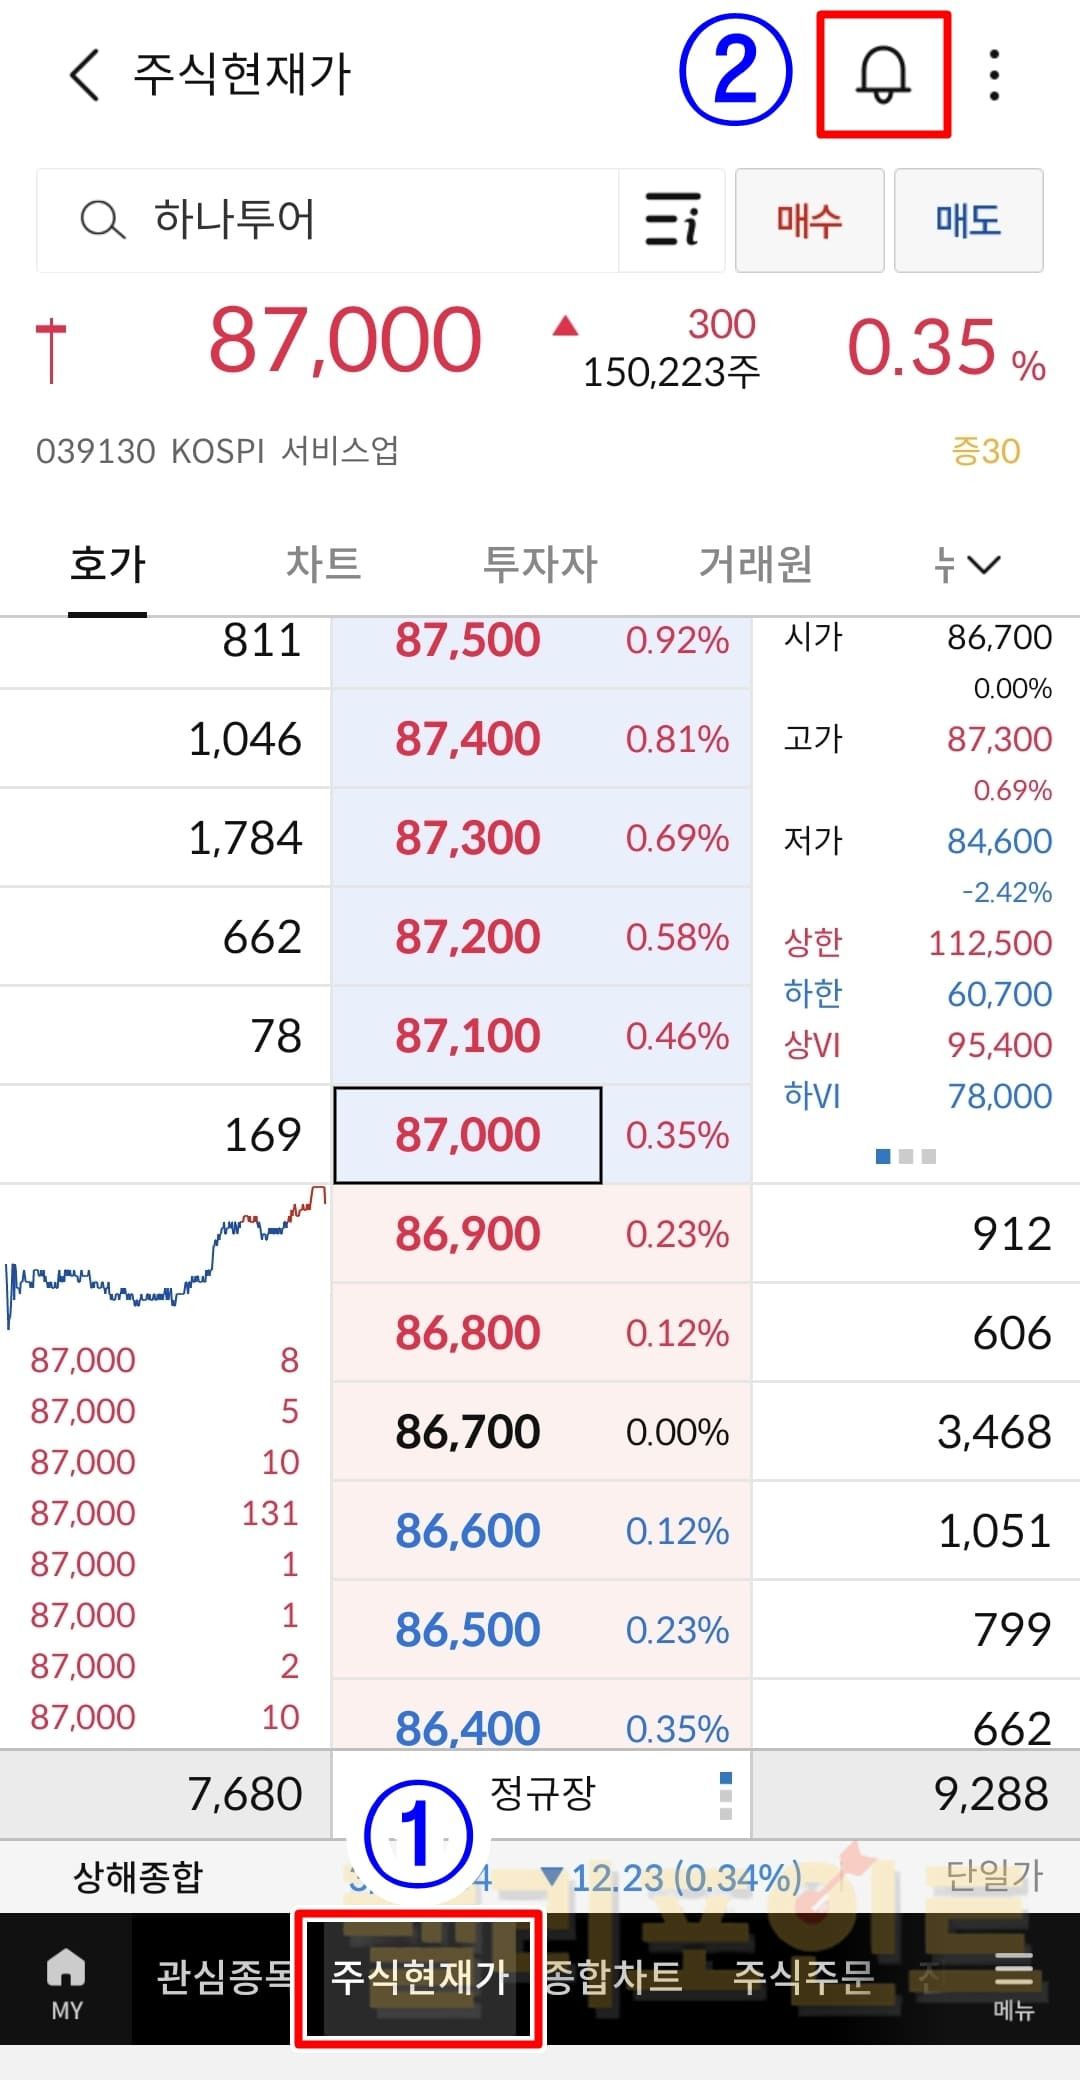This screenshot has width=1080, height=2080.
Task: Tap the candlestick icon beside current price
Action: pyautogui.click(x=50, y=350)
